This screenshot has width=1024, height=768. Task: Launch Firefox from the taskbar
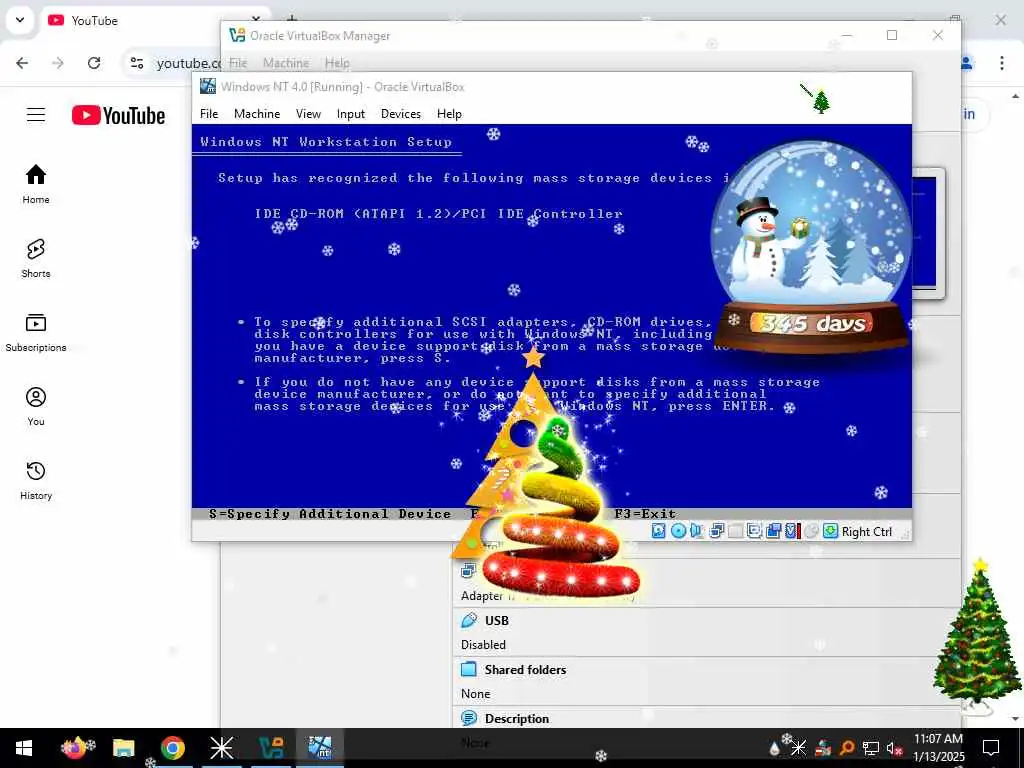tap(75, 748)
